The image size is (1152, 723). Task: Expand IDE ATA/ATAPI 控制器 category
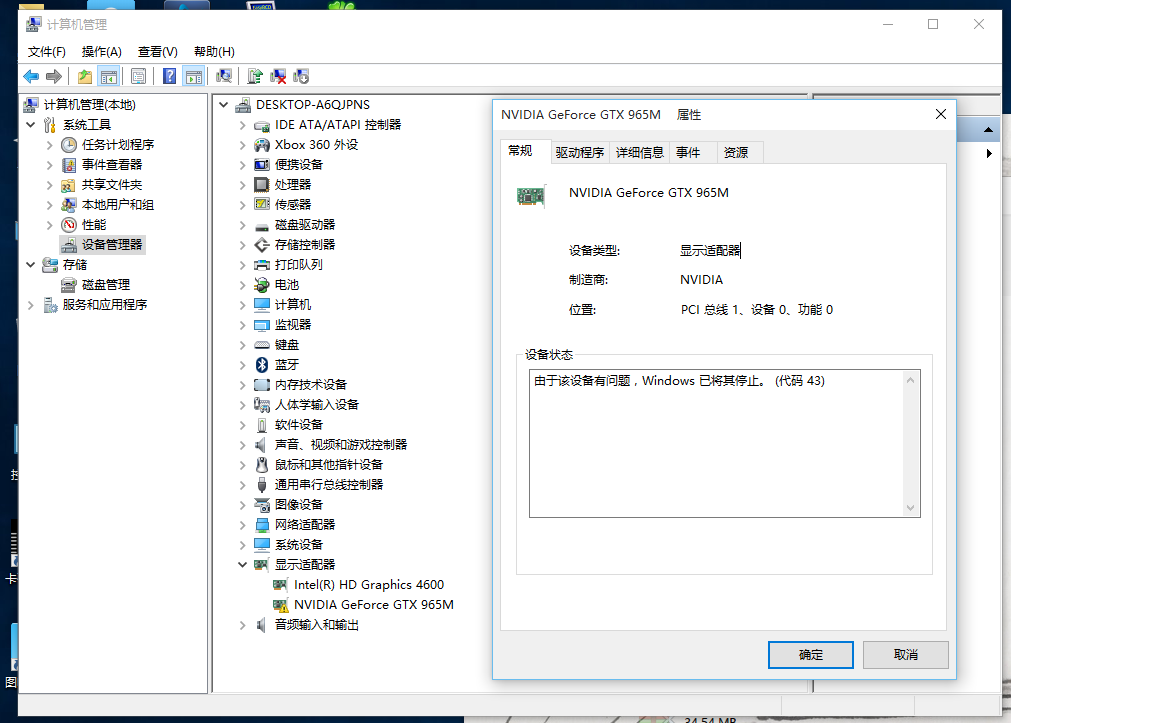click(x=242, y=125)
